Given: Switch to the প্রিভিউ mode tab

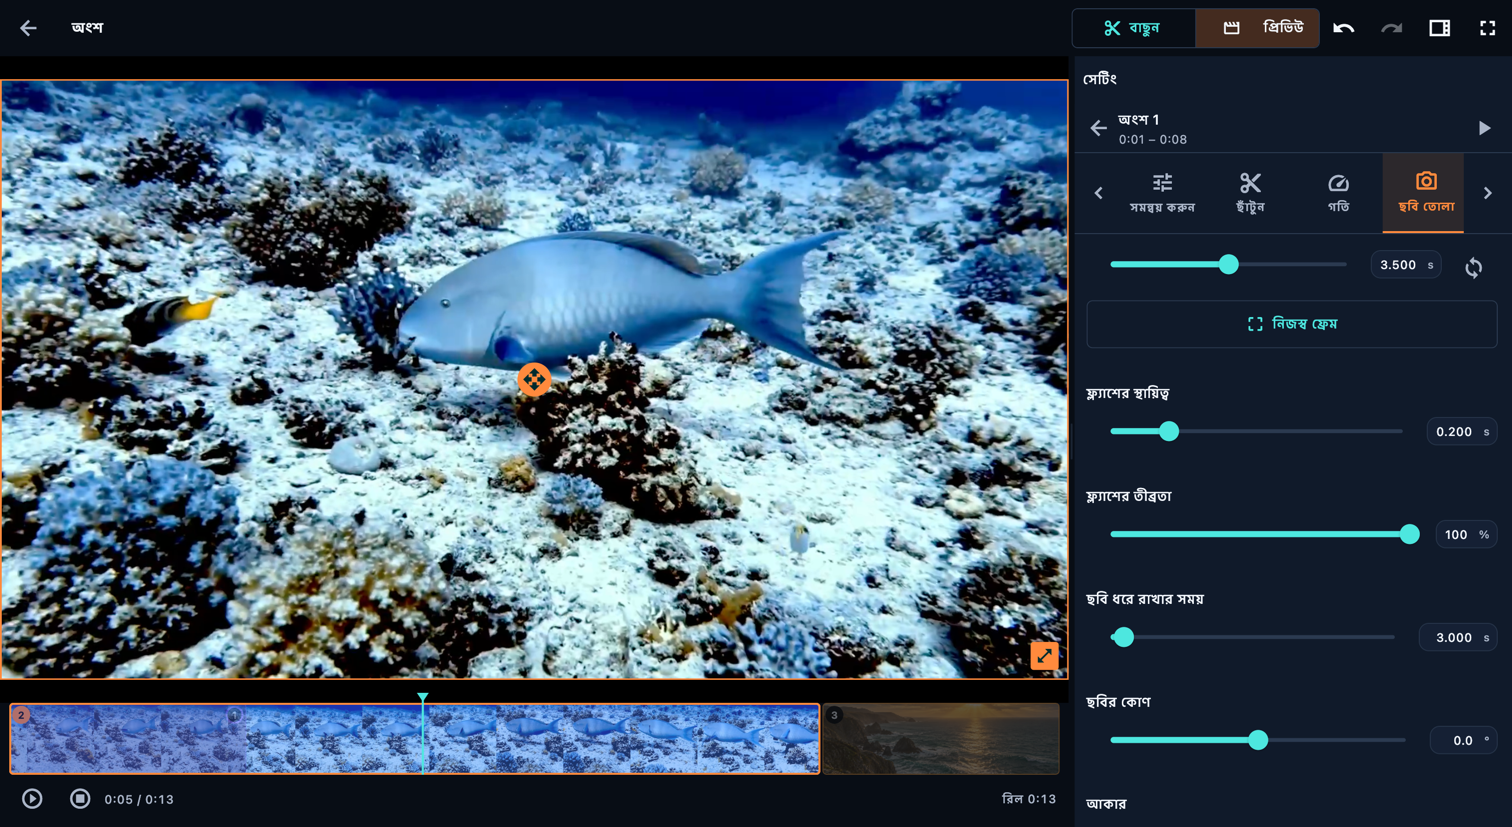Looking at the screenshot, I should 1258,28.
